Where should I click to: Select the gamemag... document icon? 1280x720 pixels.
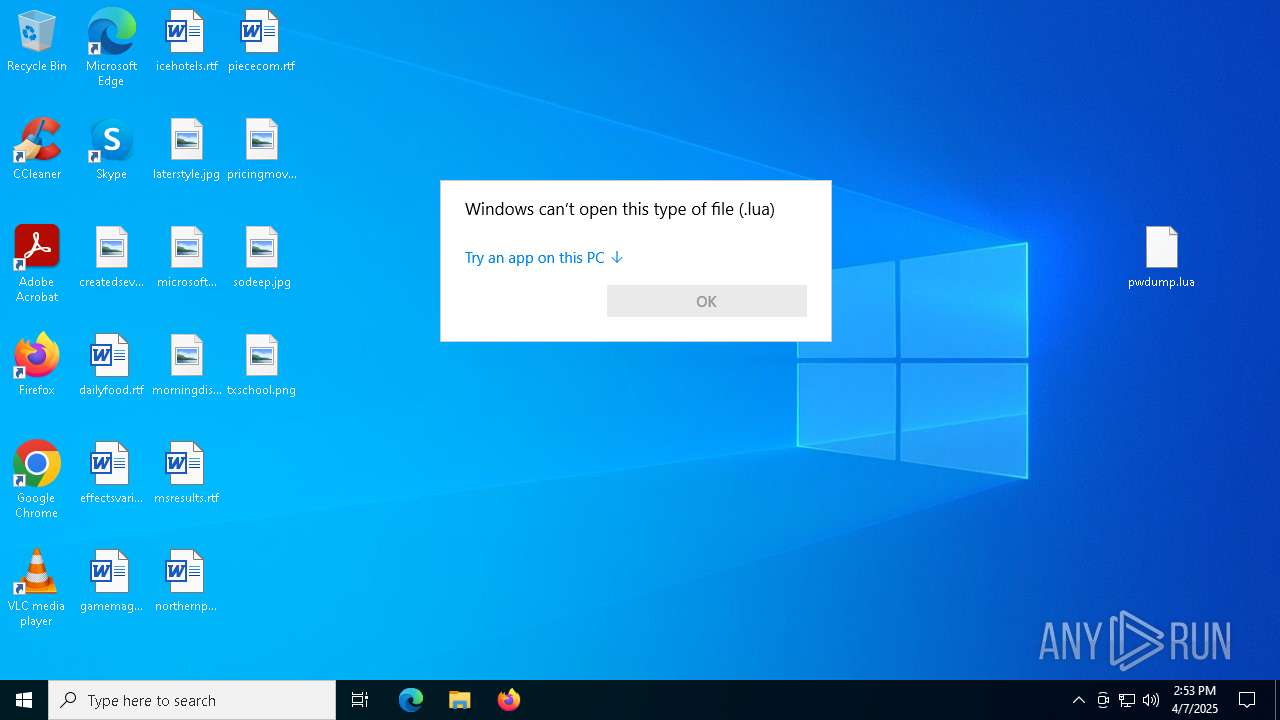point(111,582)
